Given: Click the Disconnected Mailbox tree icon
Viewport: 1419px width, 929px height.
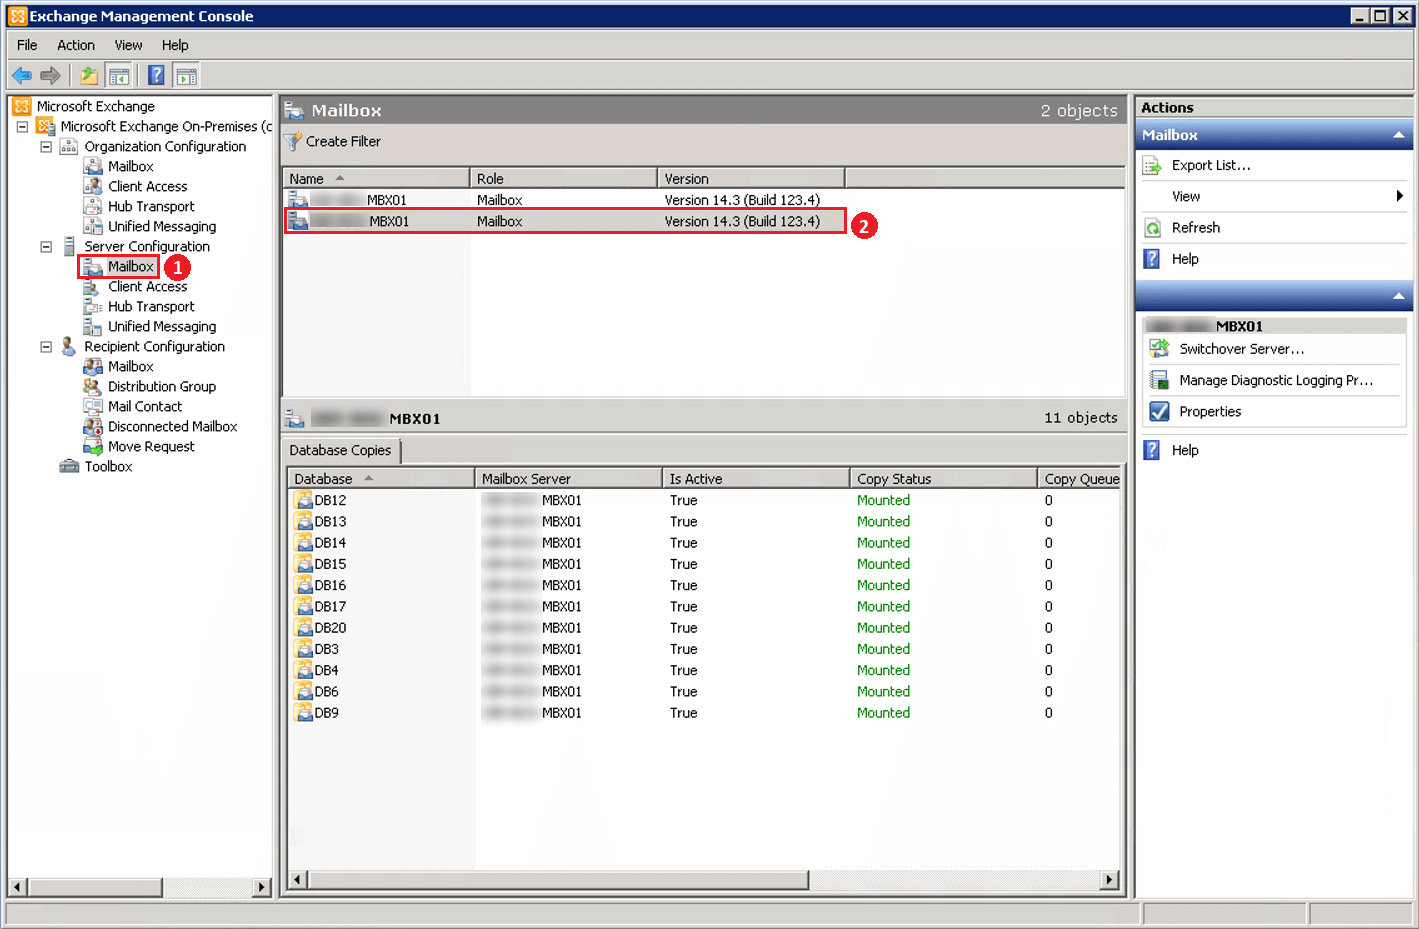Looking at the screenshot, I should click(93, 426).
